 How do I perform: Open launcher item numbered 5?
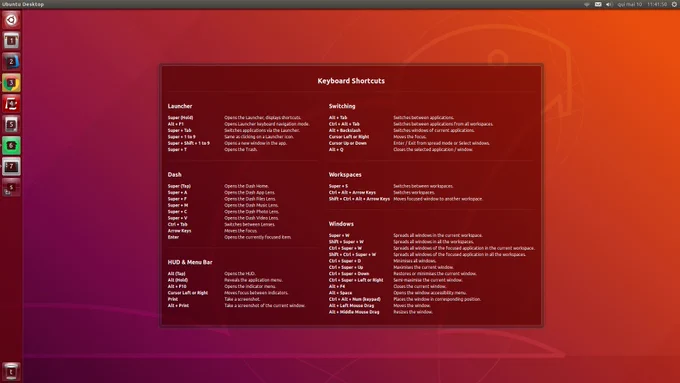(x=11, y=124)
